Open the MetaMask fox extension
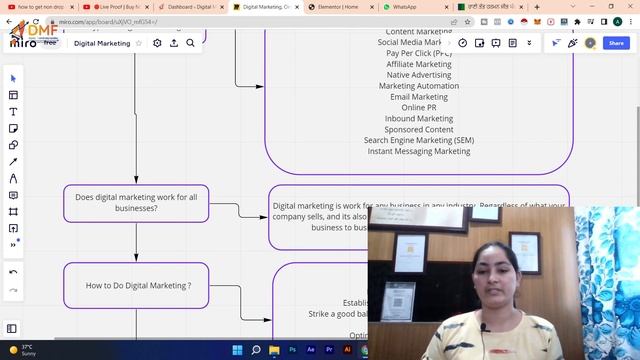640x360 pixels. 537,22
